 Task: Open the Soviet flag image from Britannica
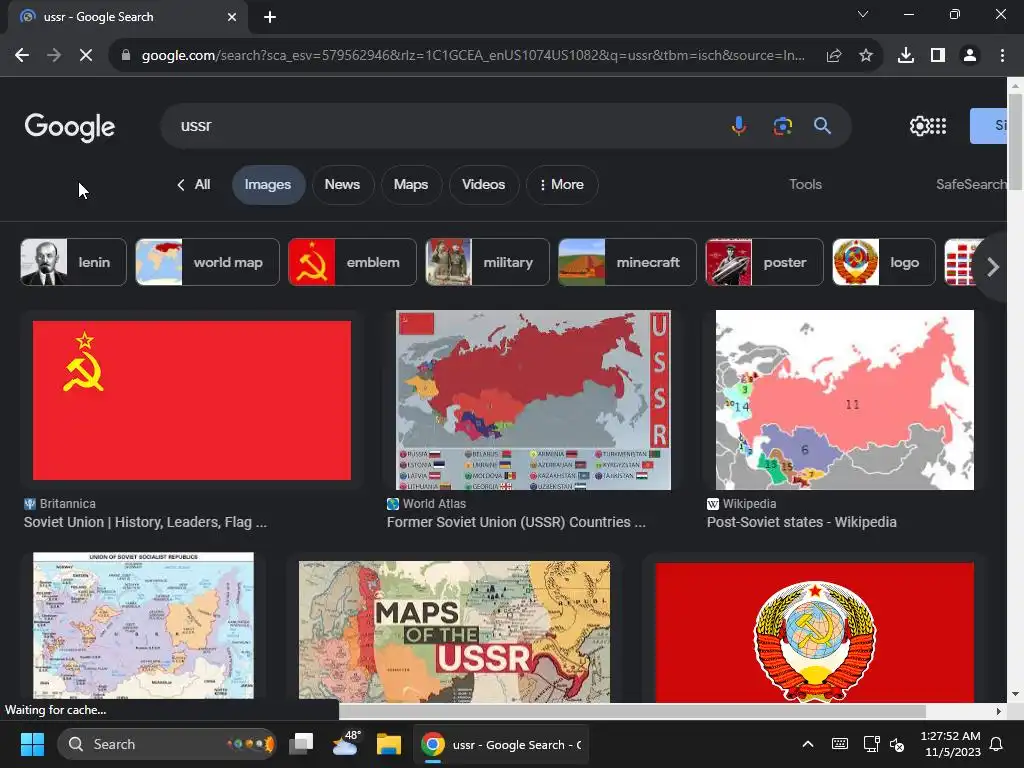click(x=191, y=400)
